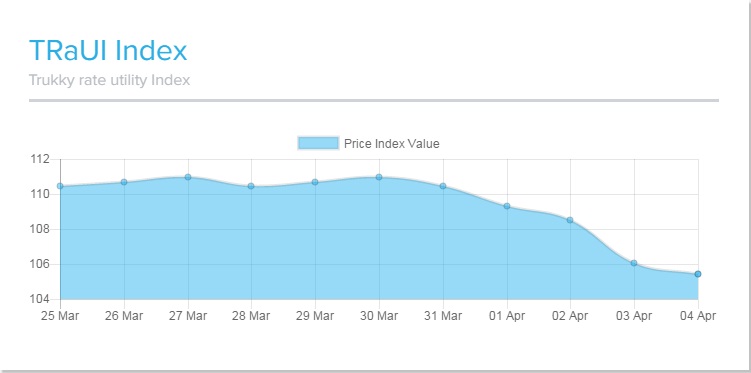Select the 25 Mar data point

click(x=60, y=186)
